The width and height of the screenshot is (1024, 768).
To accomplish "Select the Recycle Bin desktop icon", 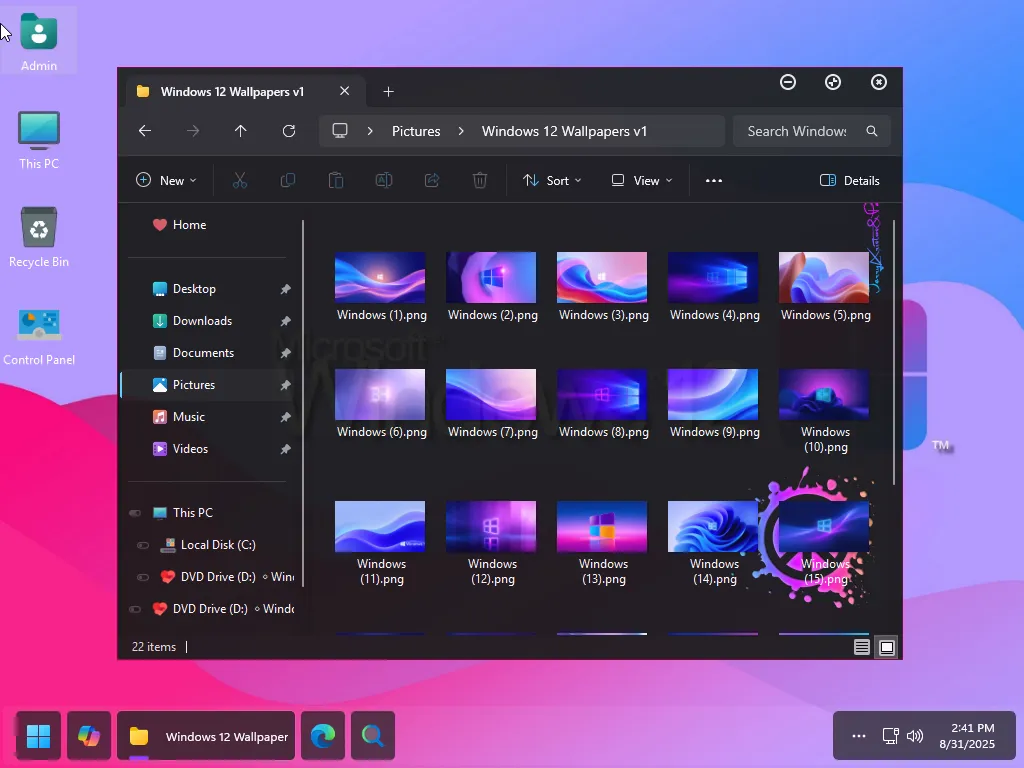I will point(39,237).
